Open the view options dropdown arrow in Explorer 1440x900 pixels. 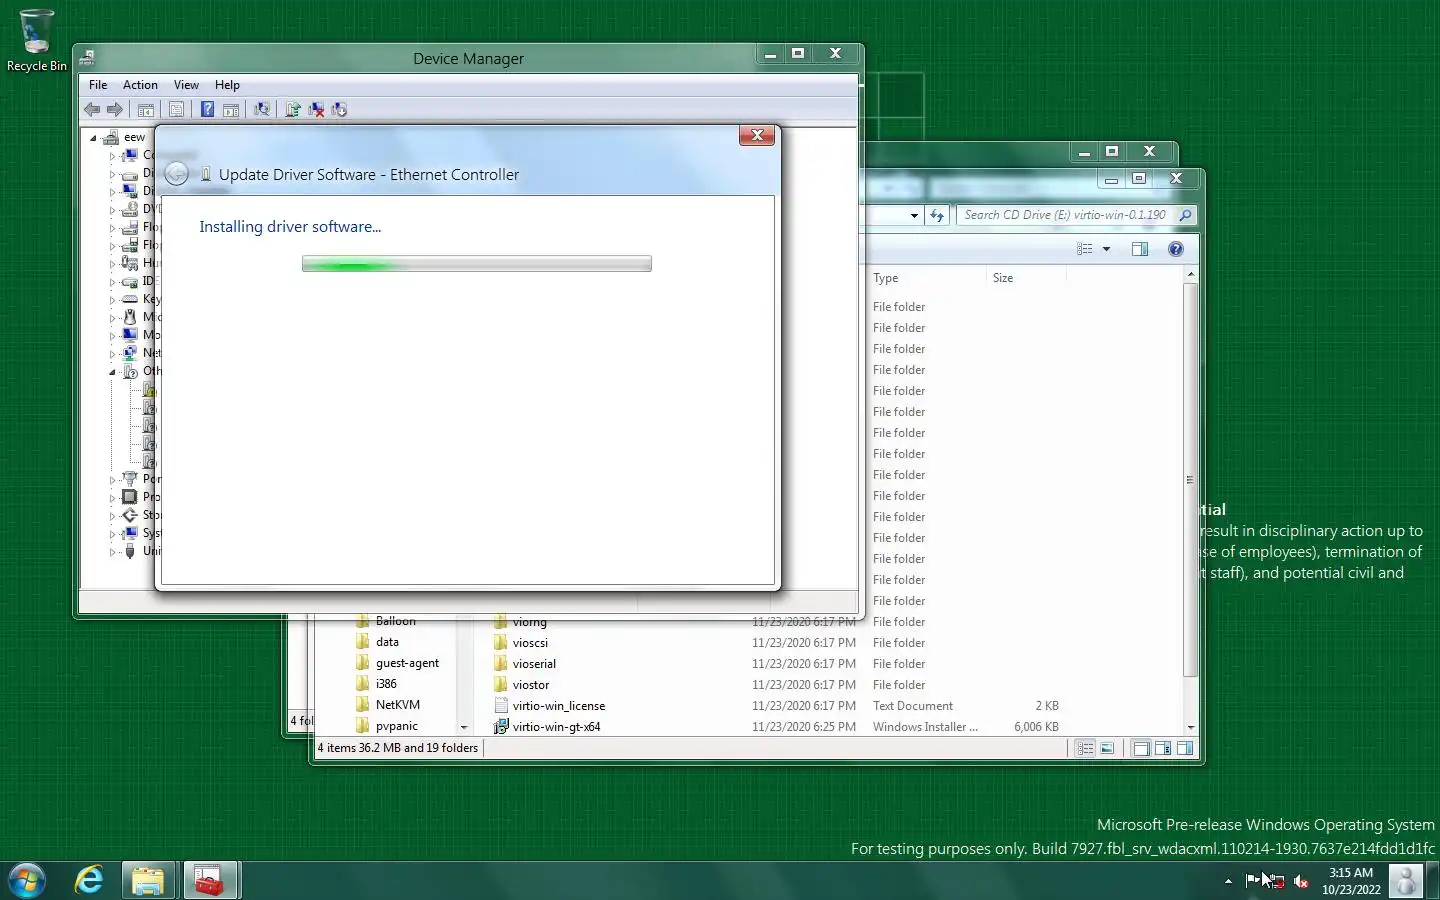[1106, 249]
